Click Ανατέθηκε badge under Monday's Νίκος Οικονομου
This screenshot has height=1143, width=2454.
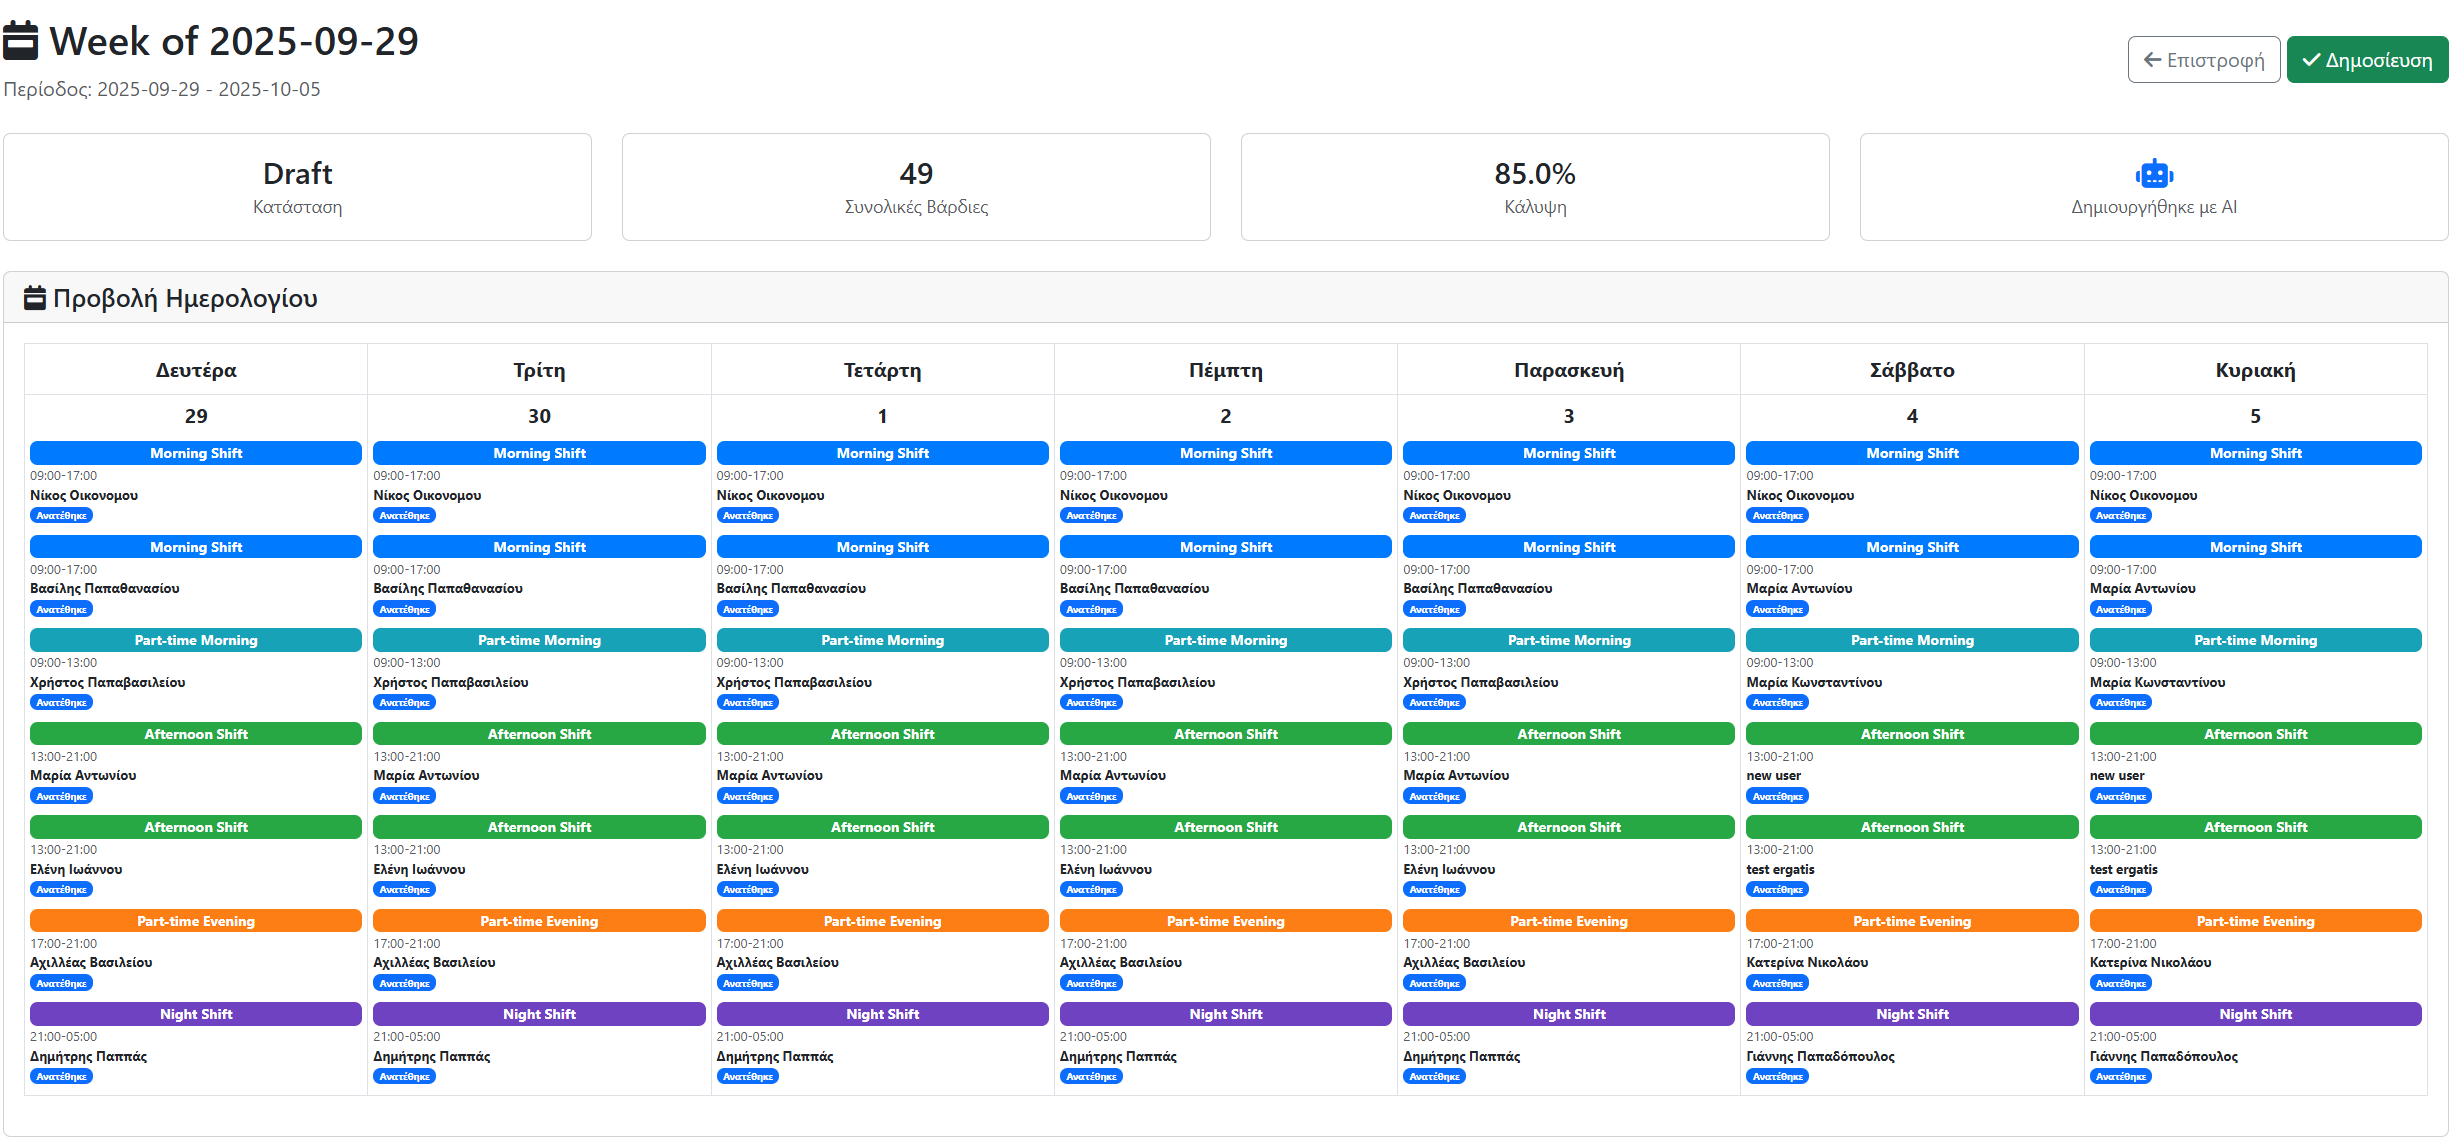click(61, 516)
